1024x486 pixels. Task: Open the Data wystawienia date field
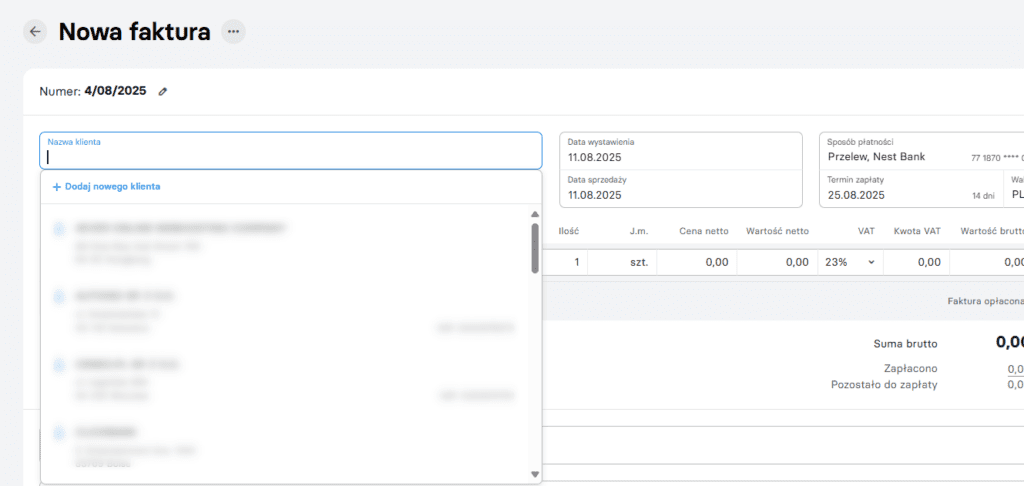[x=680, y=151]
